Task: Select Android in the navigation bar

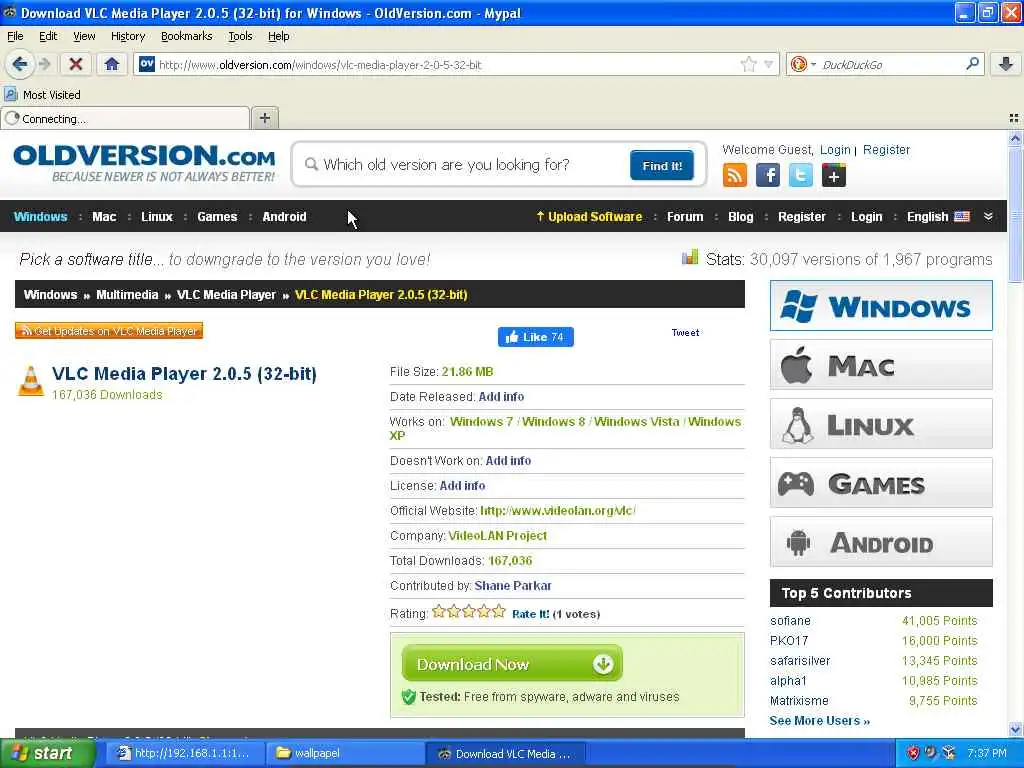Action: tap(284, 216)
